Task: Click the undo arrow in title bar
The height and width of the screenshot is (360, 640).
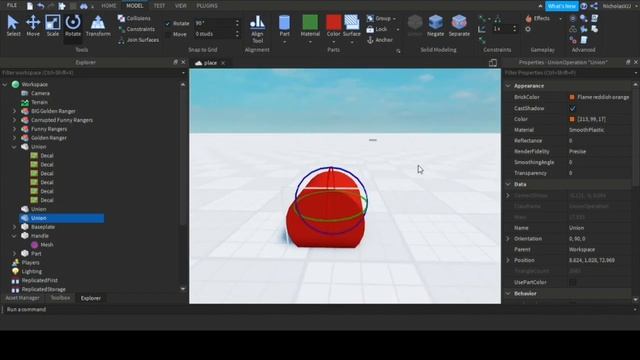Action: pyautogui.click(x=40, y=6)
